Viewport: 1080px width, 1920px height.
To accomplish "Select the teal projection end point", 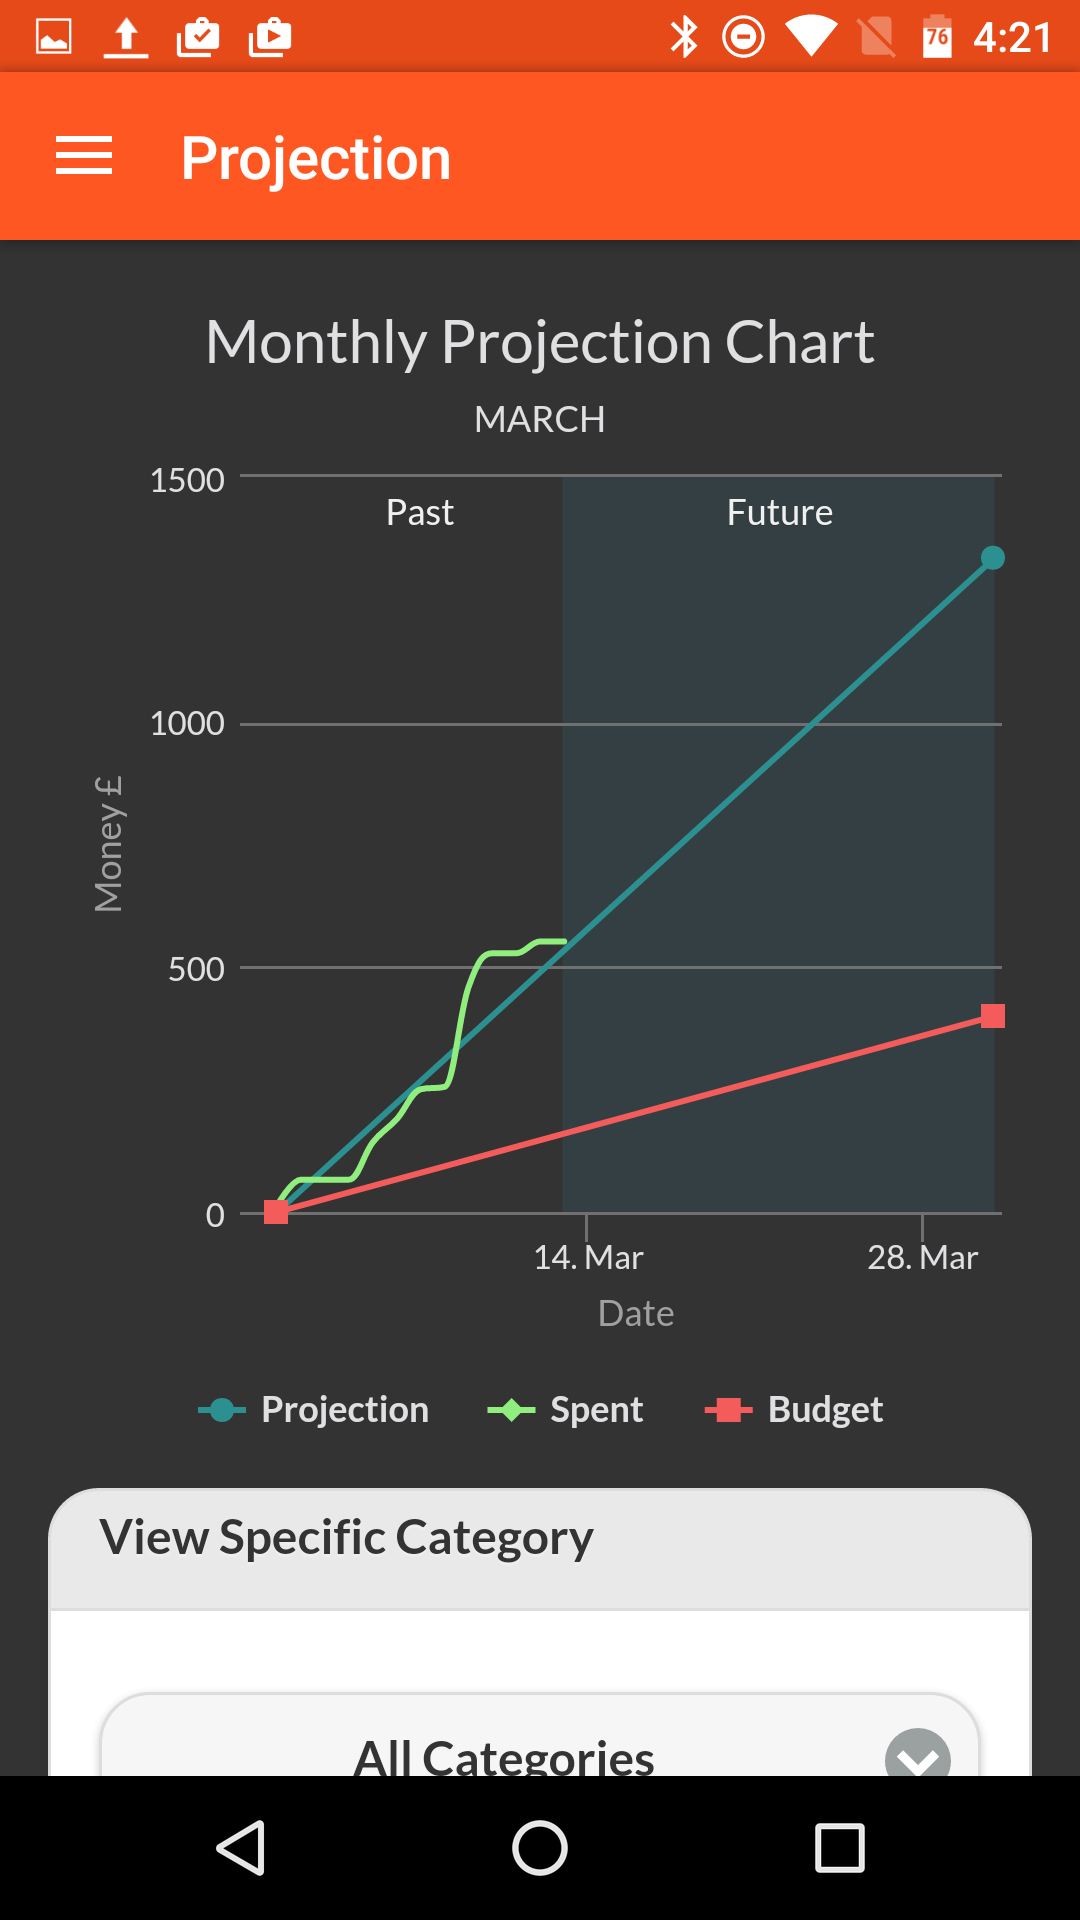I will (992, 558).
